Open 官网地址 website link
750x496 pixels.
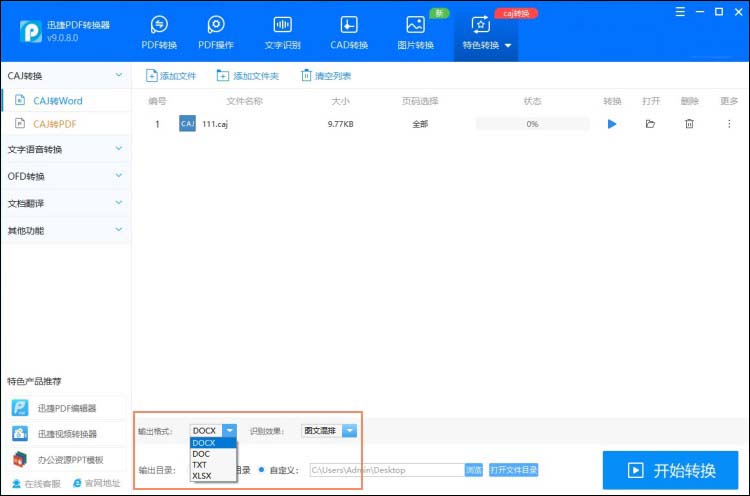point(97,483)
